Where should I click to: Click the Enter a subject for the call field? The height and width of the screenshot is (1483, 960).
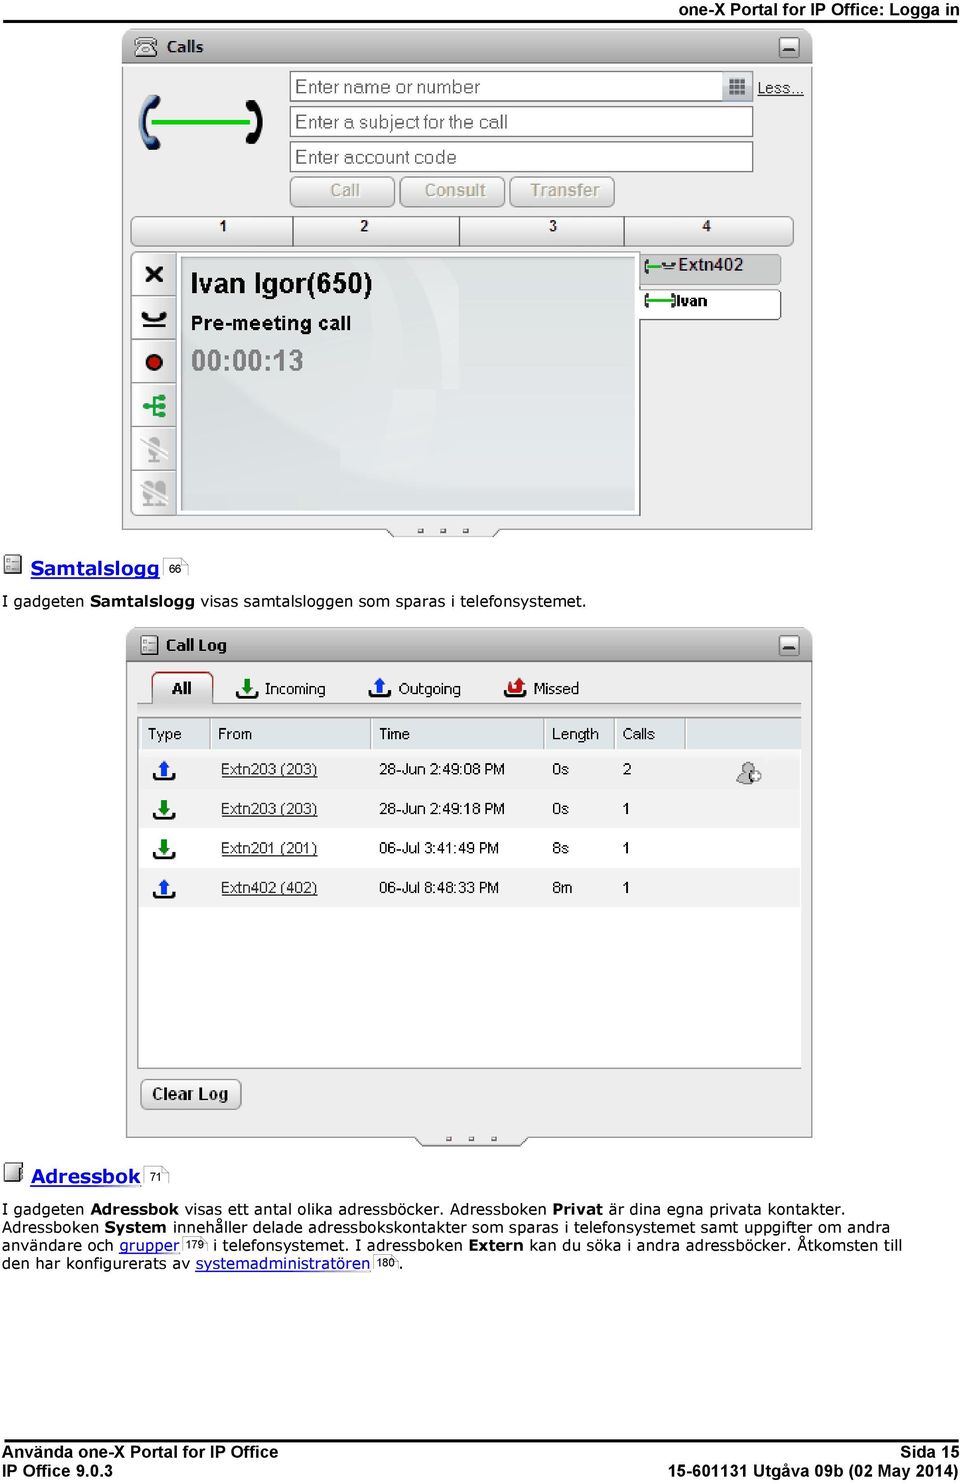click(521, 122)
